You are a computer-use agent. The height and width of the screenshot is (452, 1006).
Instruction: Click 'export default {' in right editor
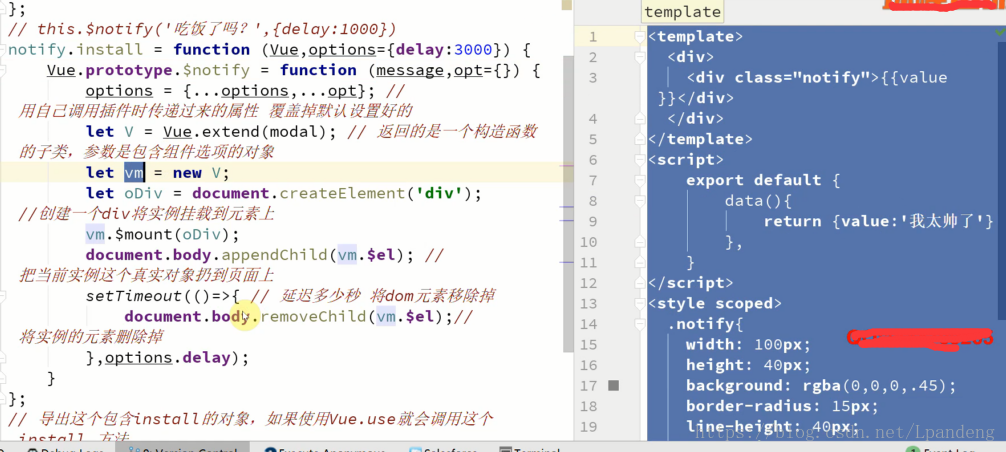[x=763, y=180]
